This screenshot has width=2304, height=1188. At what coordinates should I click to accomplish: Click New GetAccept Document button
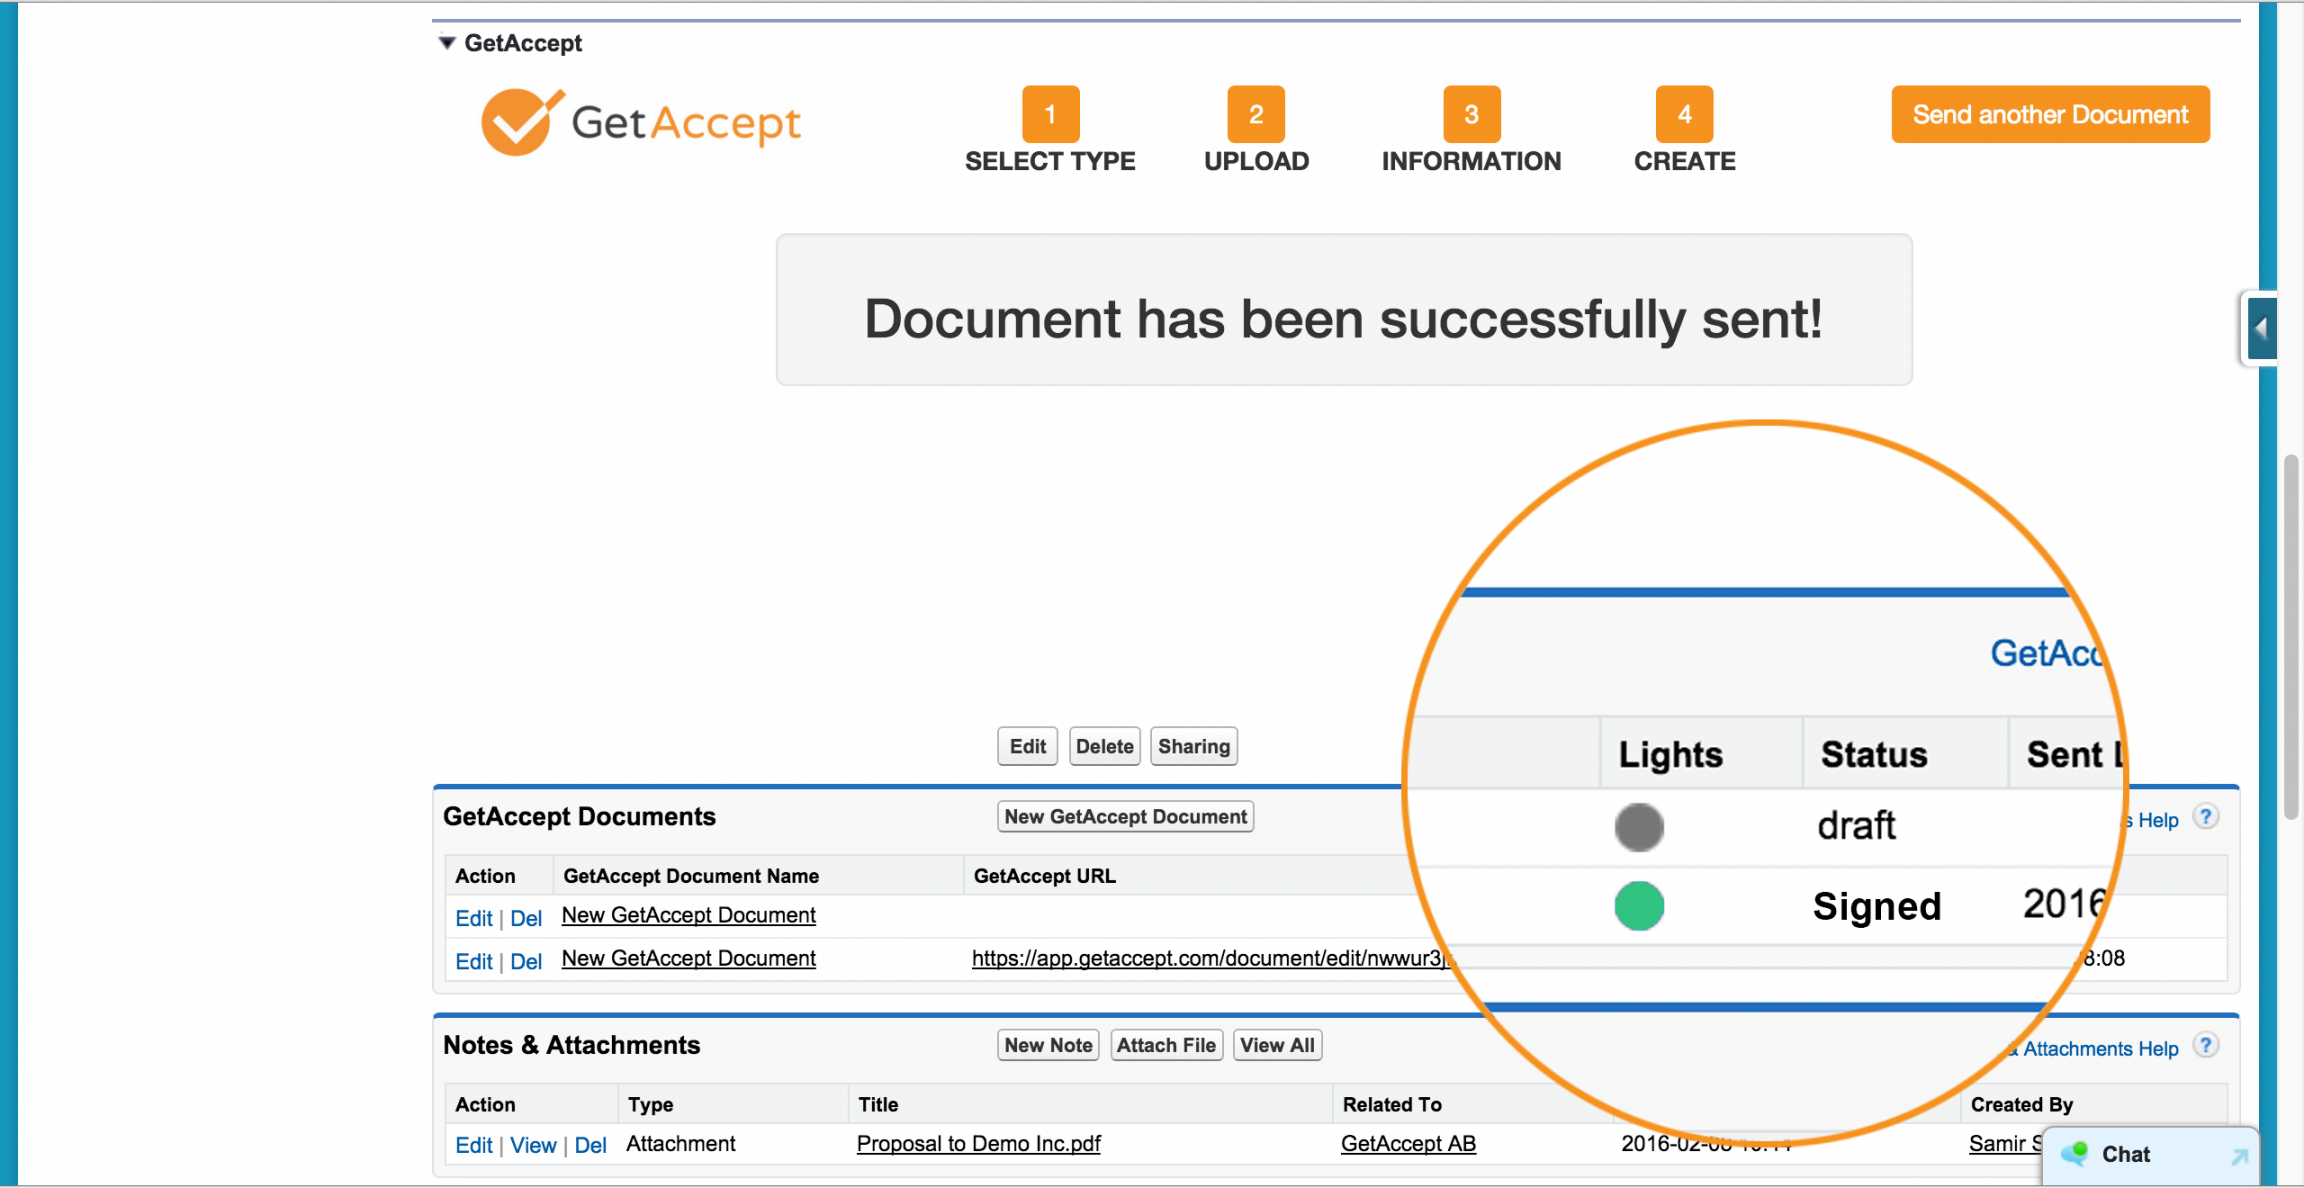pyautogui.click(x=1125, y=816)
